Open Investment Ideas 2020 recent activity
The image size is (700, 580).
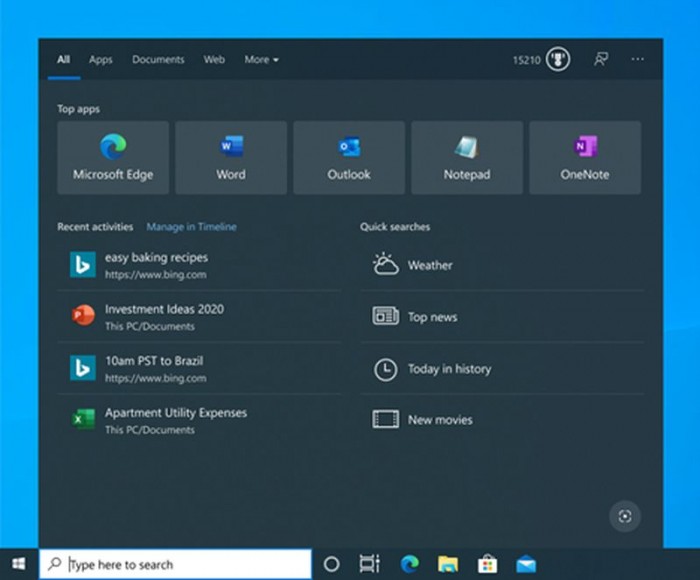[164, 316]
